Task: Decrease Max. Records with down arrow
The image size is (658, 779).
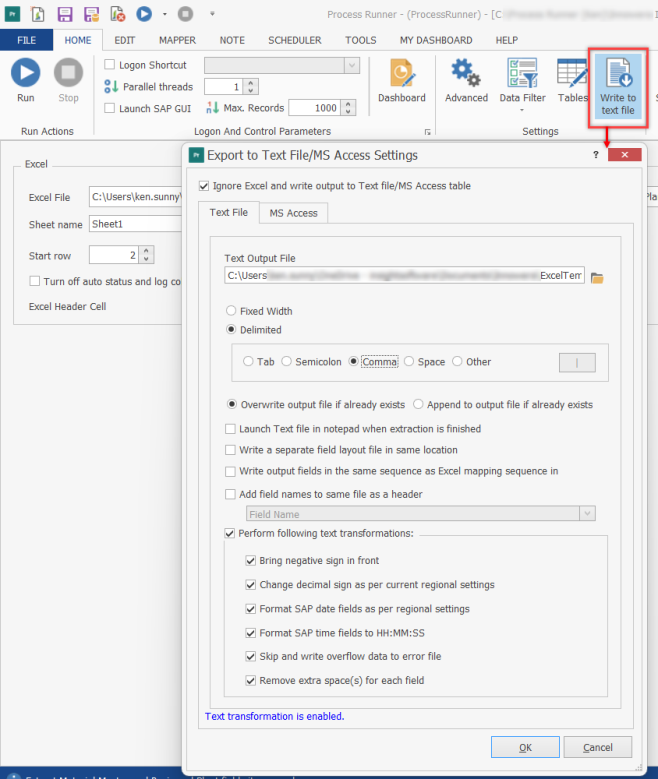Action: click(348, 111)
